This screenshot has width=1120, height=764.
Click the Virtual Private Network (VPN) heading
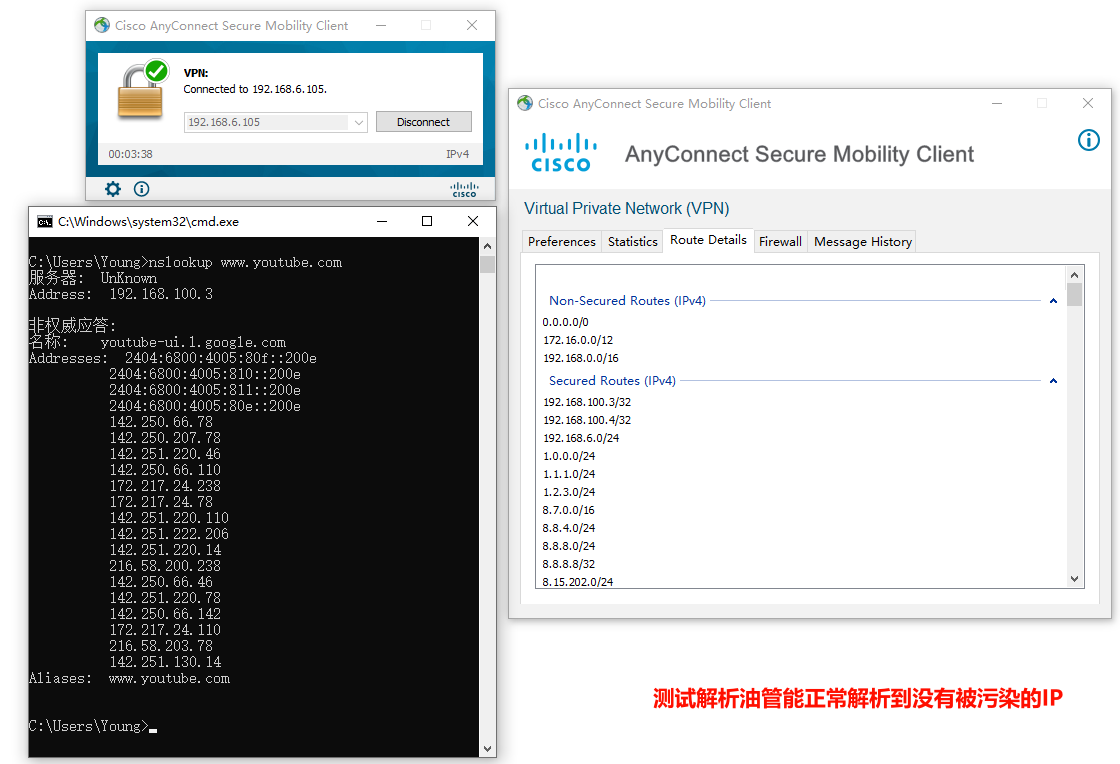[x=626, y=208]
